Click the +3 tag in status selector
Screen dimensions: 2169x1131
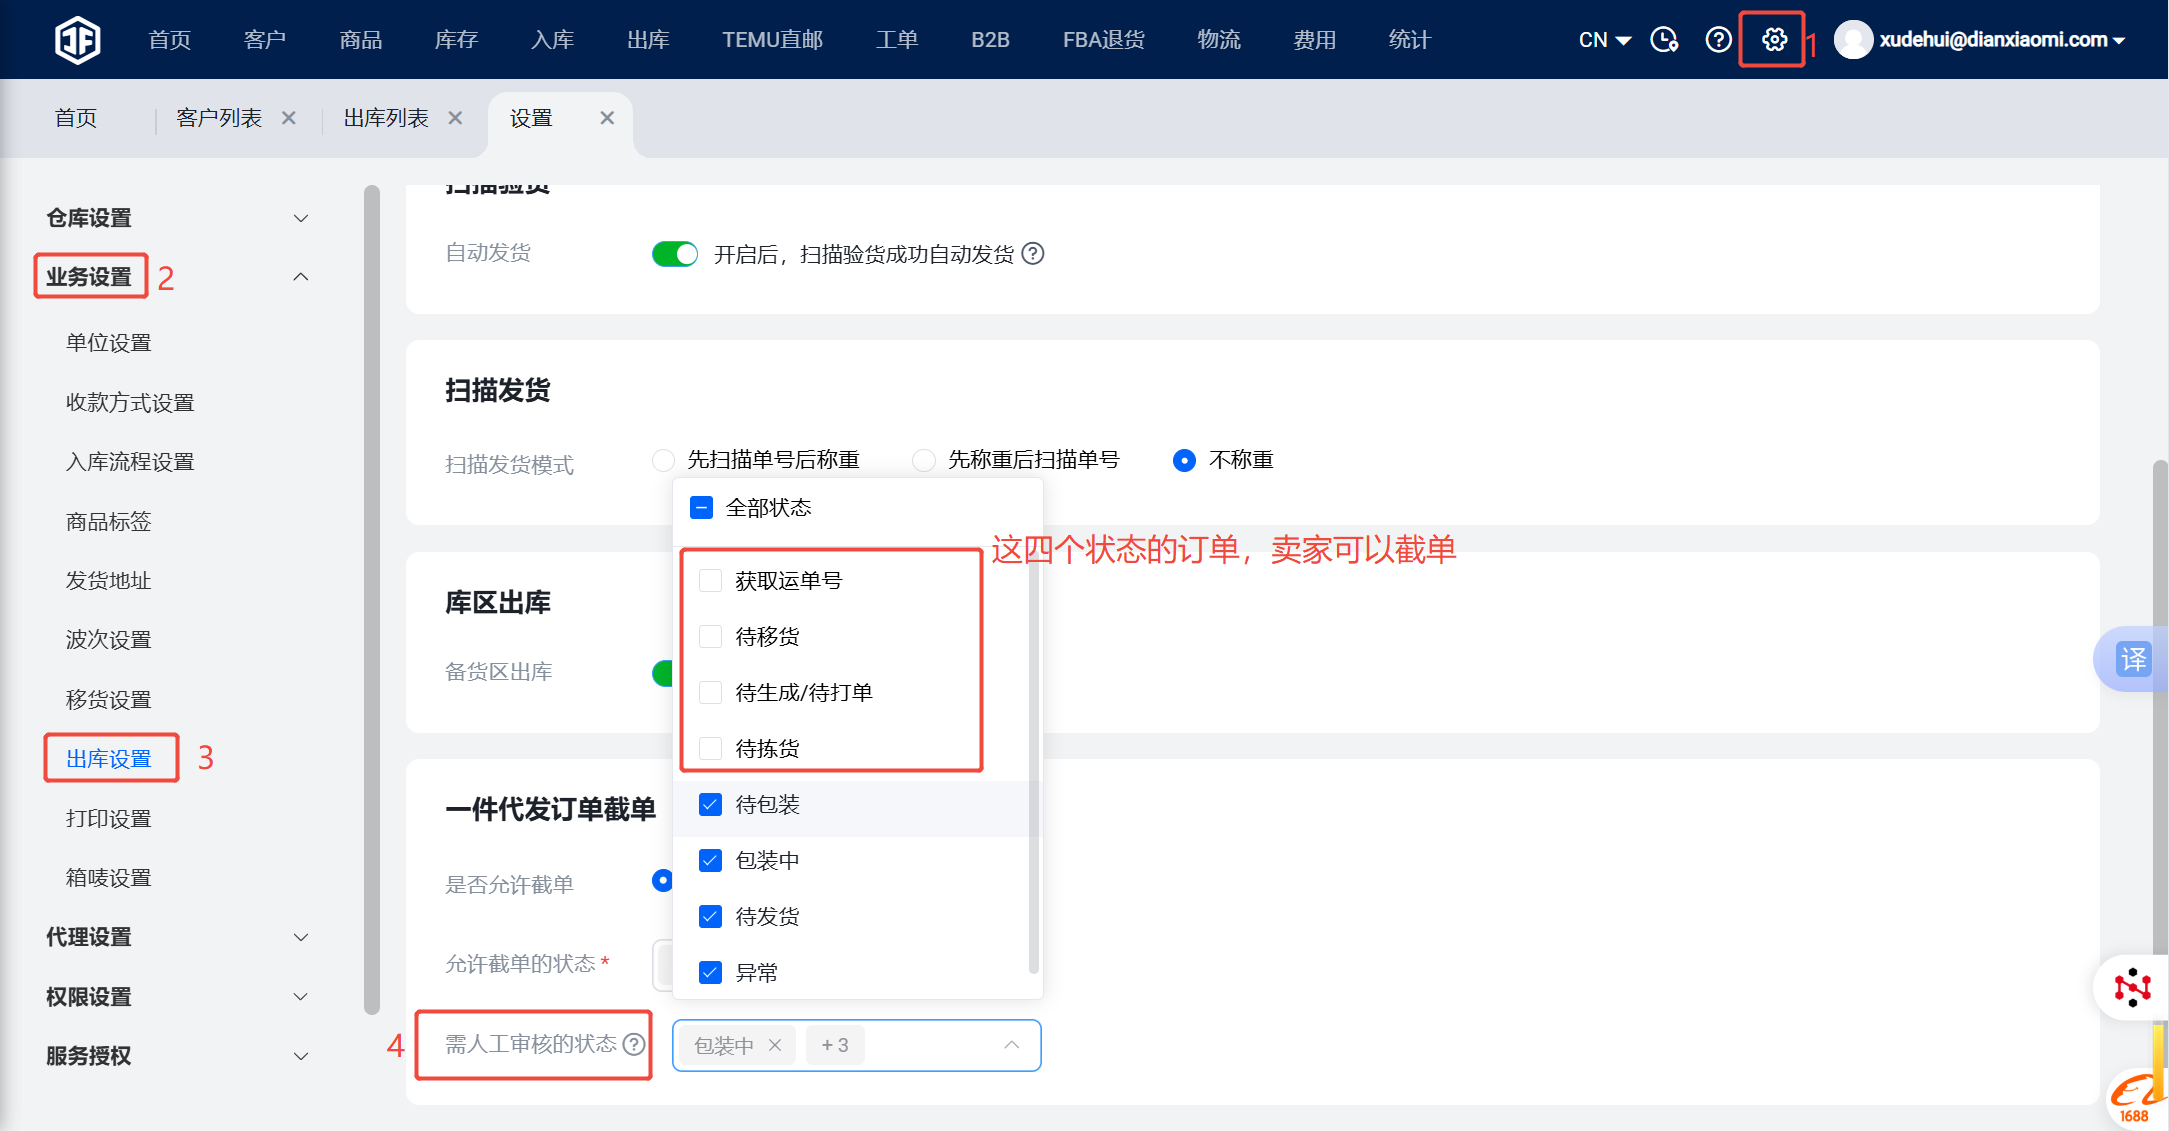835,1045
